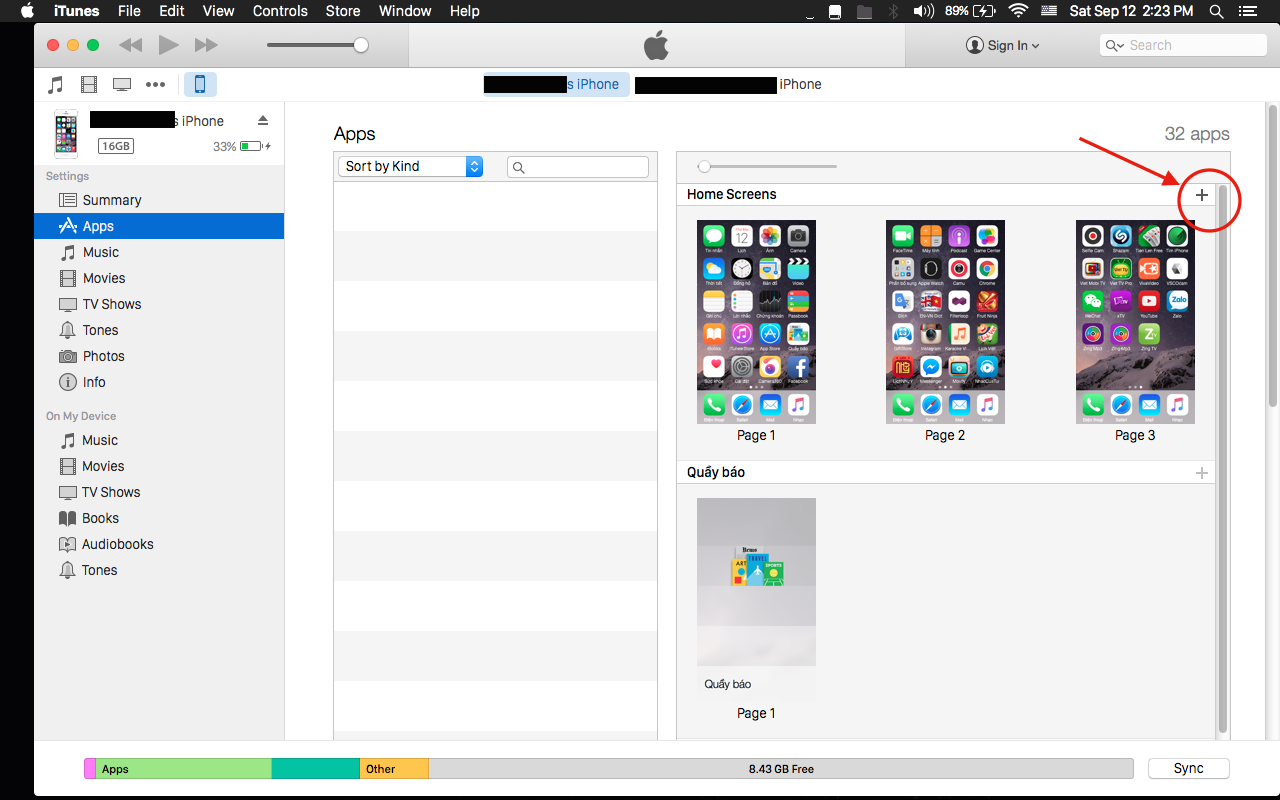Open Notification Center from menu bar
The image size is (1280, 800).
[x=1250, y=11]
